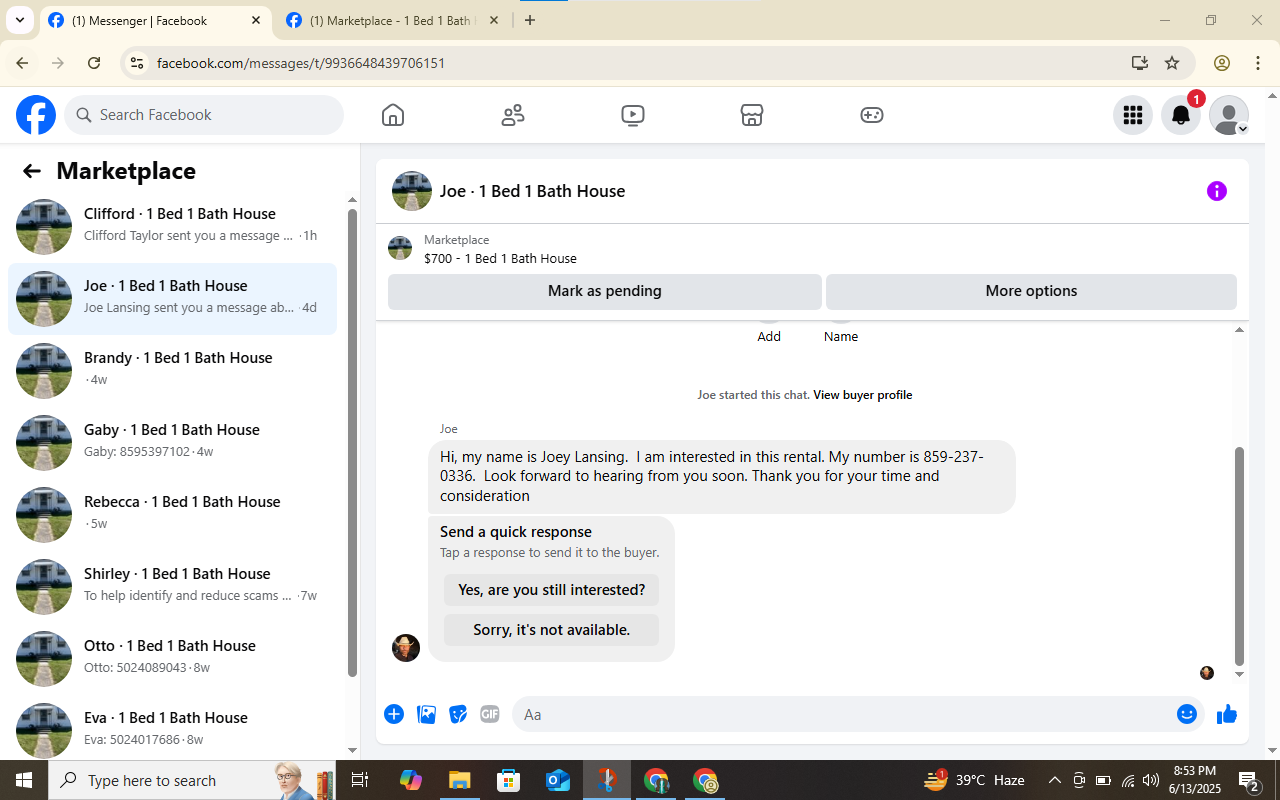Image resolution: width=1280 pixels, height=800 pixels.
Task: Click the address bar URL
Action: (x=301, y=63)
